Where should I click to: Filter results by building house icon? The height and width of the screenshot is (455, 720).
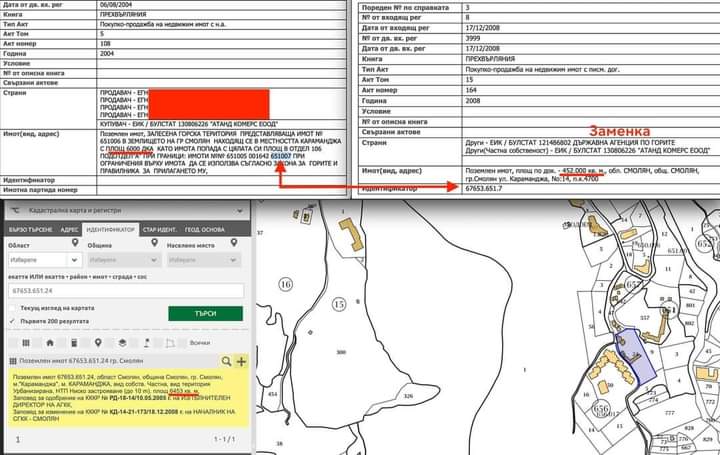tap(50, 343)
